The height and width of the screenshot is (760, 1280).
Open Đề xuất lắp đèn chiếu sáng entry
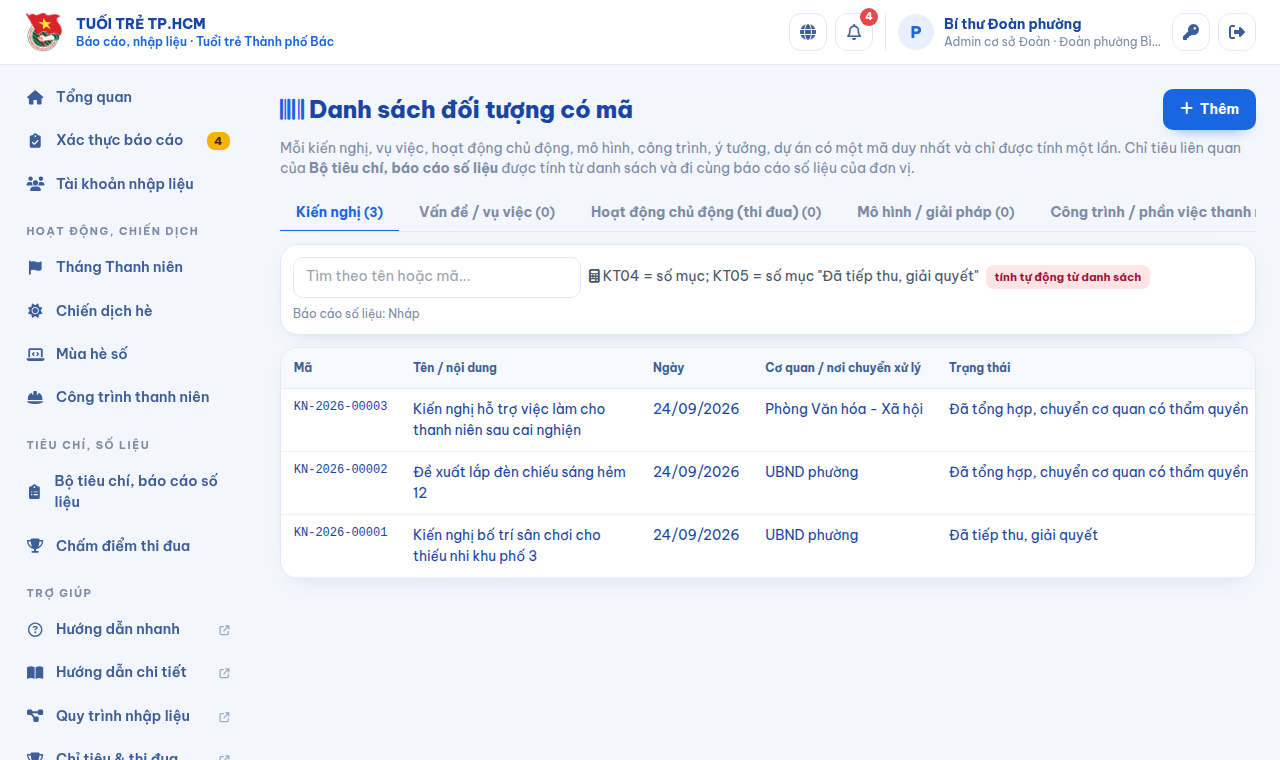519,483
